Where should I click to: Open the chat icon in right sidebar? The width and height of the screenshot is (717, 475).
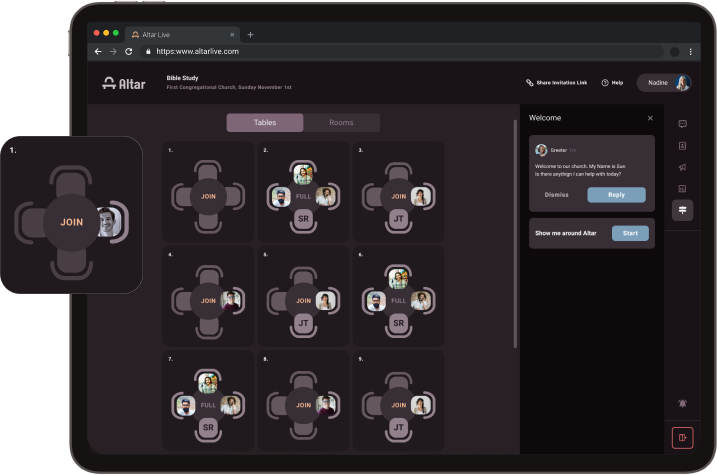(x=682, y=124)
